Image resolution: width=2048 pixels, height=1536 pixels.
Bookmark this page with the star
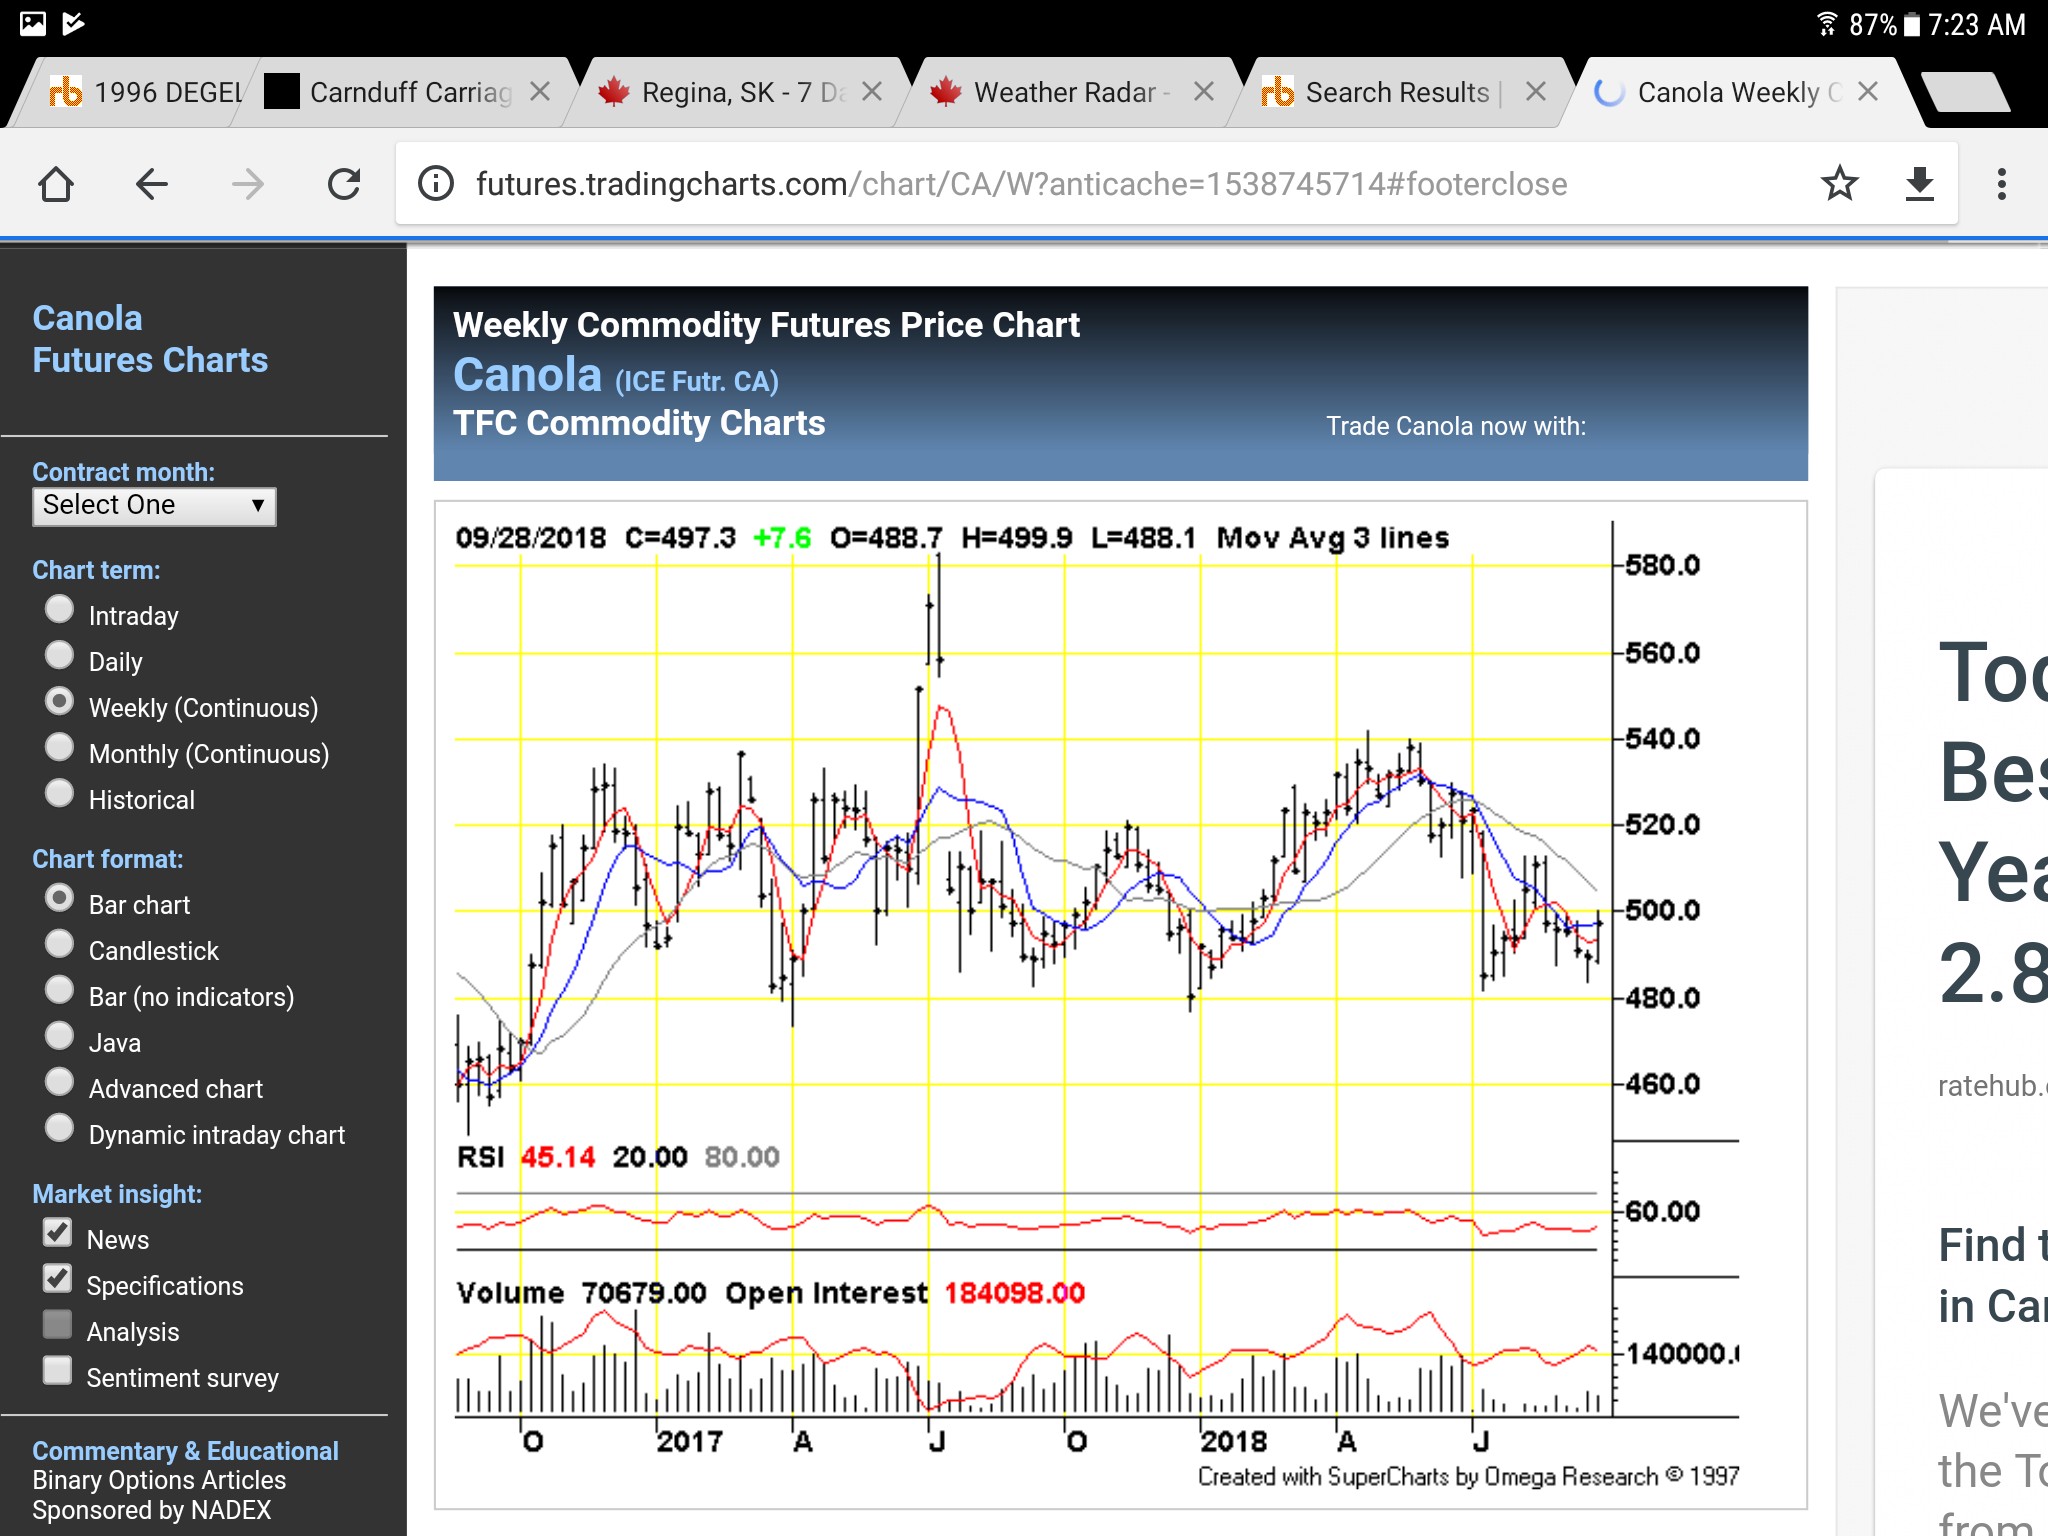coord(1839,184)
